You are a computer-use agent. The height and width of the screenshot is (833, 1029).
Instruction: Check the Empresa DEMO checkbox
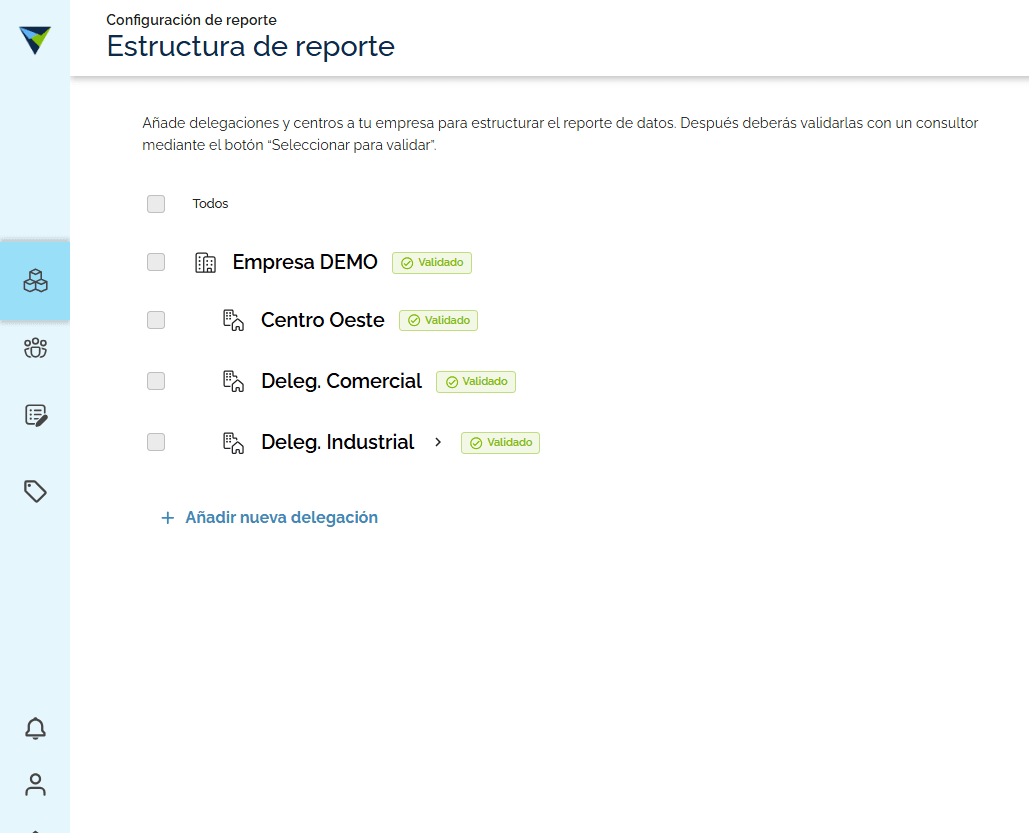156,262
